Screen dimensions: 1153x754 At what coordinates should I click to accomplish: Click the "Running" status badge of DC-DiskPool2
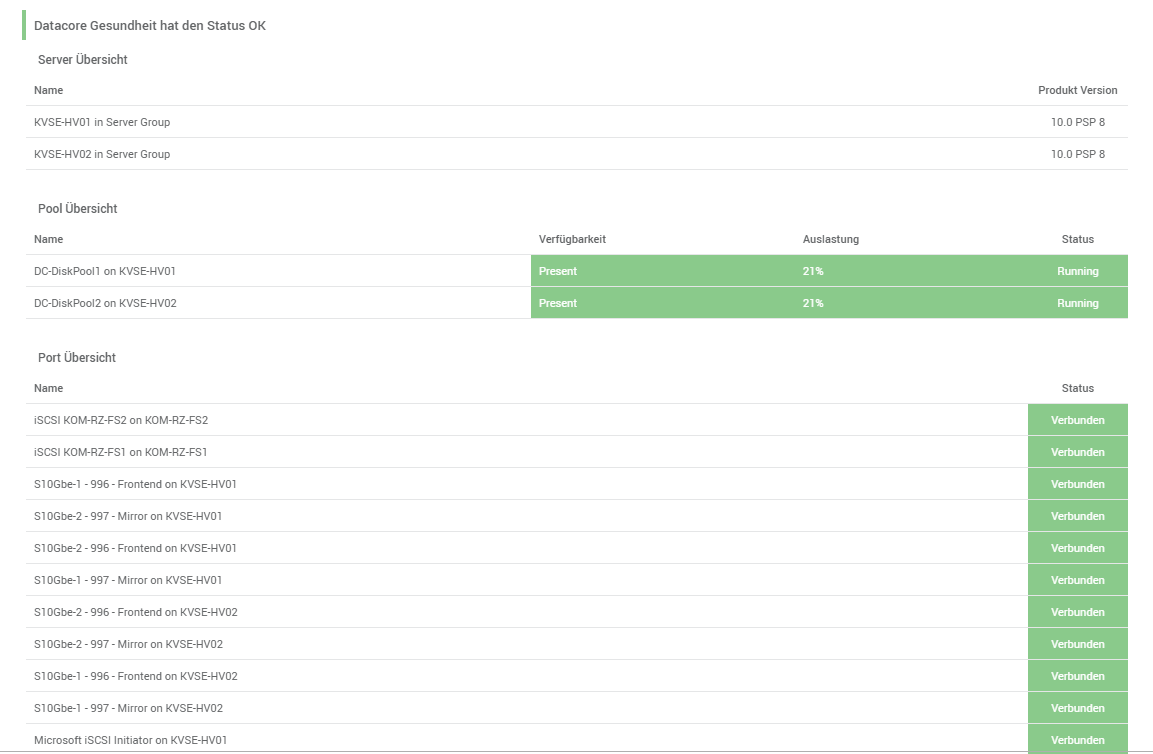[1076, 302]
